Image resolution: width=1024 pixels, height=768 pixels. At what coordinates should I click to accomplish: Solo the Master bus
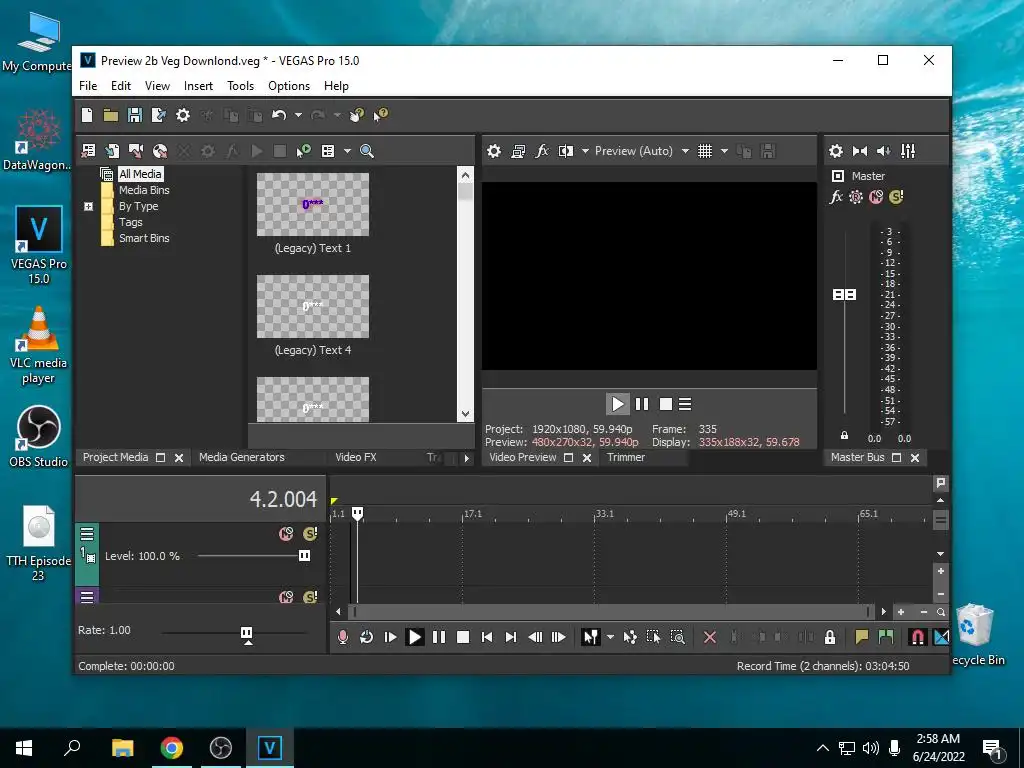(896, 197)
